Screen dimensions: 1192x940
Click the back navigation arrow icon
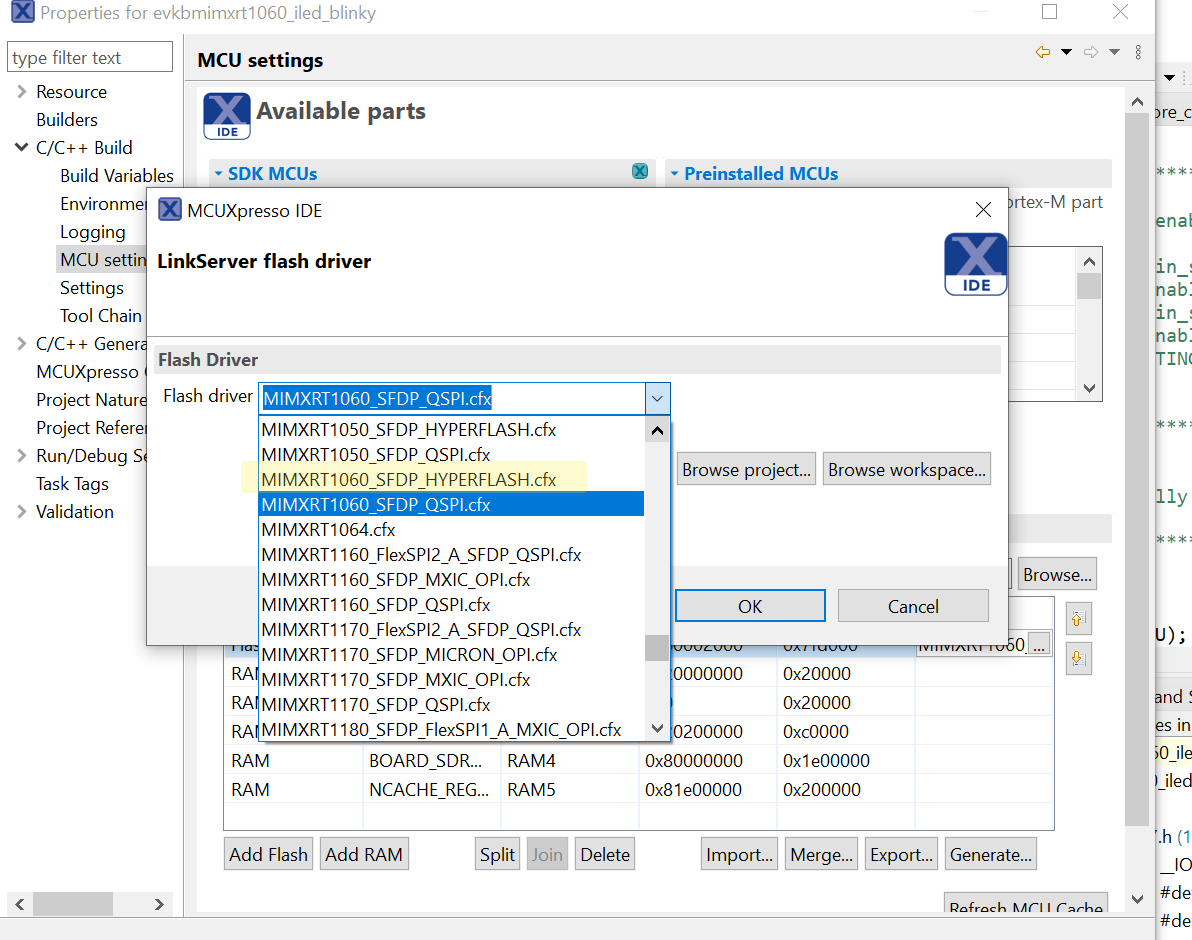click(x=1043, y=52)
